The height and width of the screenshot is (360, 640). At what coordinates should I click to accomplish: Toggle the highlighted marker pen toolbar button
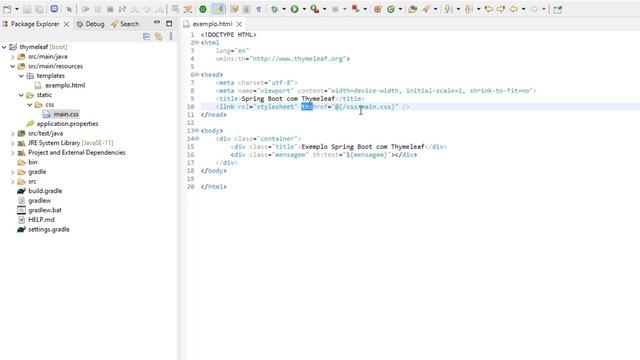pyautogui.click(x=219, y=9)
